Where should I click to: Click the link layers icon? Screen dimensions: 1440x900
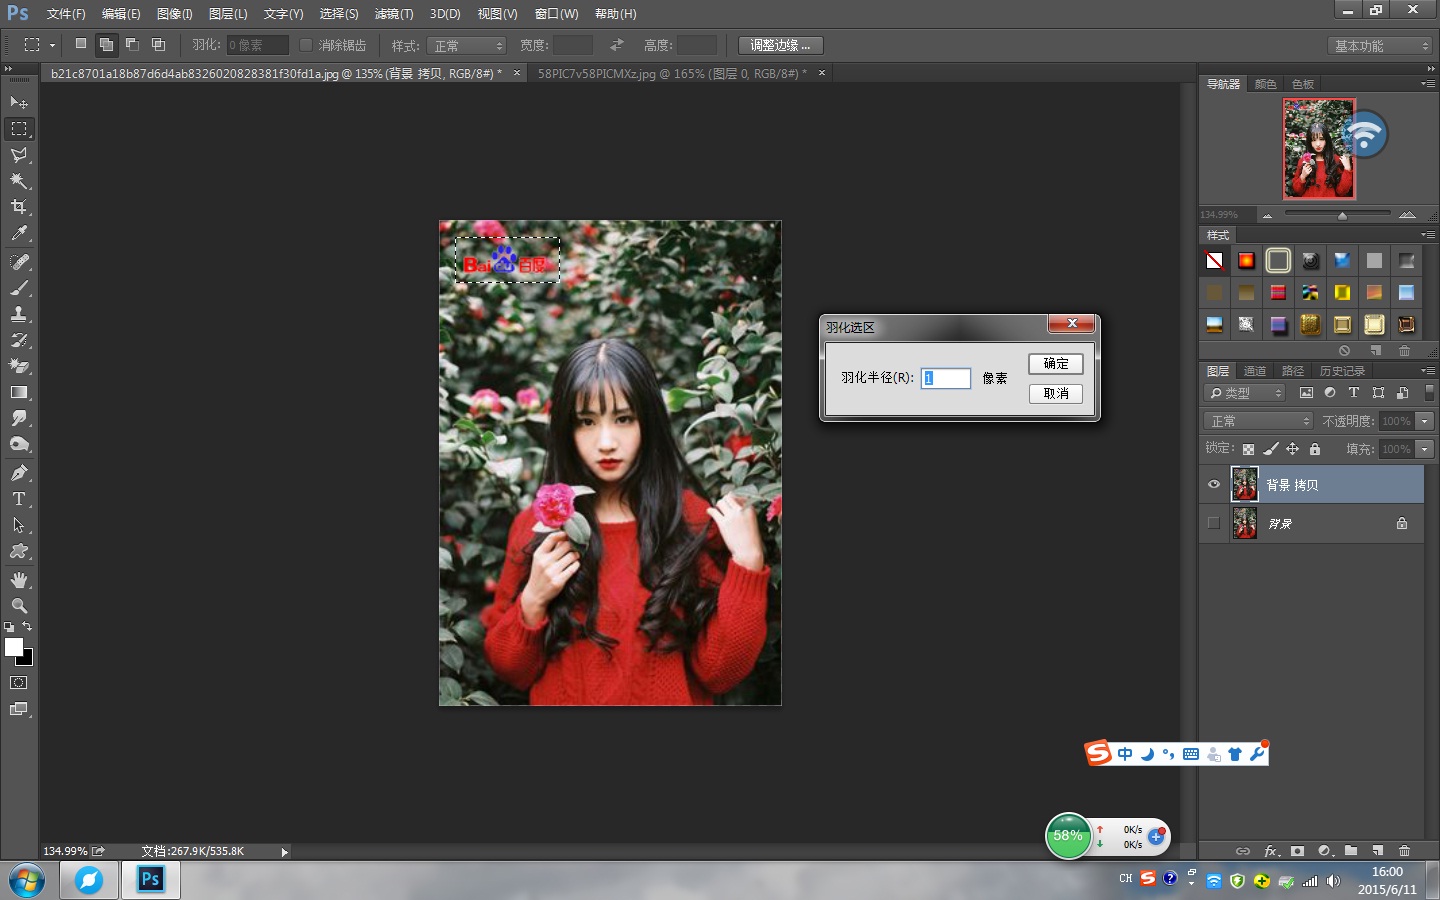coord(1243,851)
